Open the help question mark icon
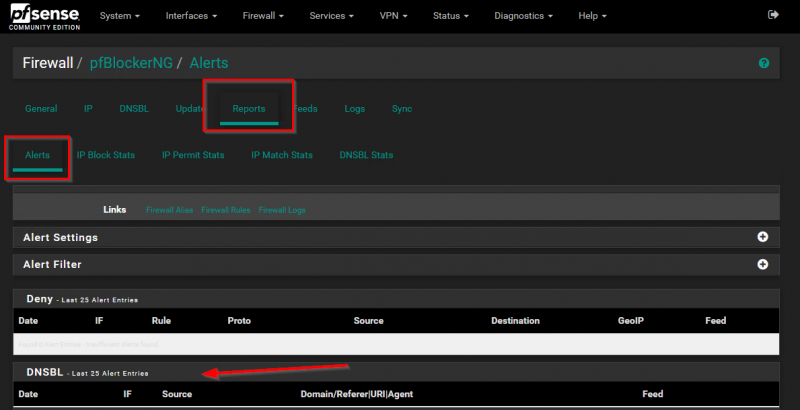Viewport: 800px width, 410px height. tap(764, 63)
